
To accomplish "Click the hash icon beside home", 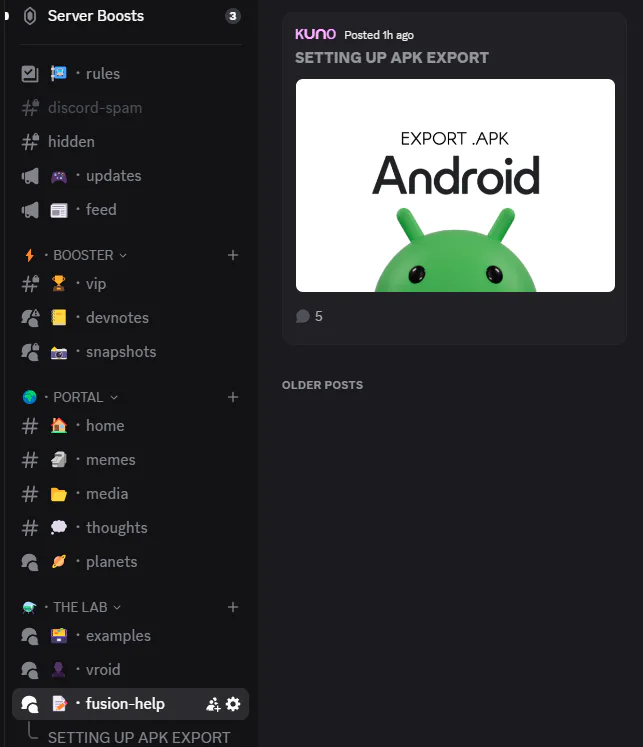I will coord(30,426).
